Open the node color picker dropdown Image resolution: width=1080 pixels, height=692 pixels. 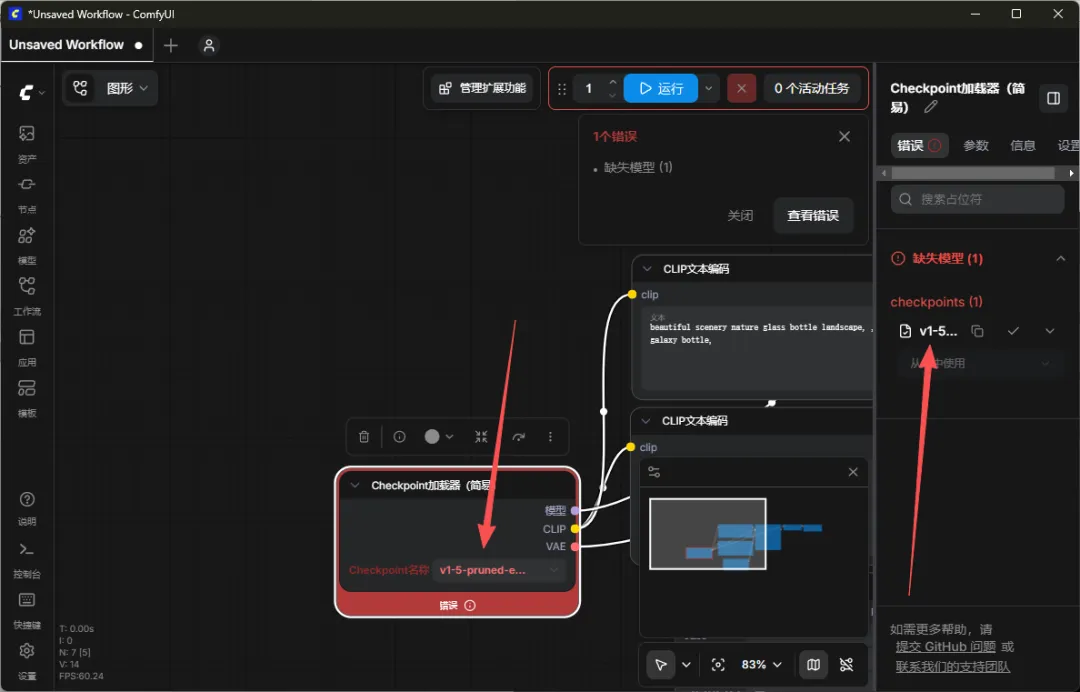point(439,437)
